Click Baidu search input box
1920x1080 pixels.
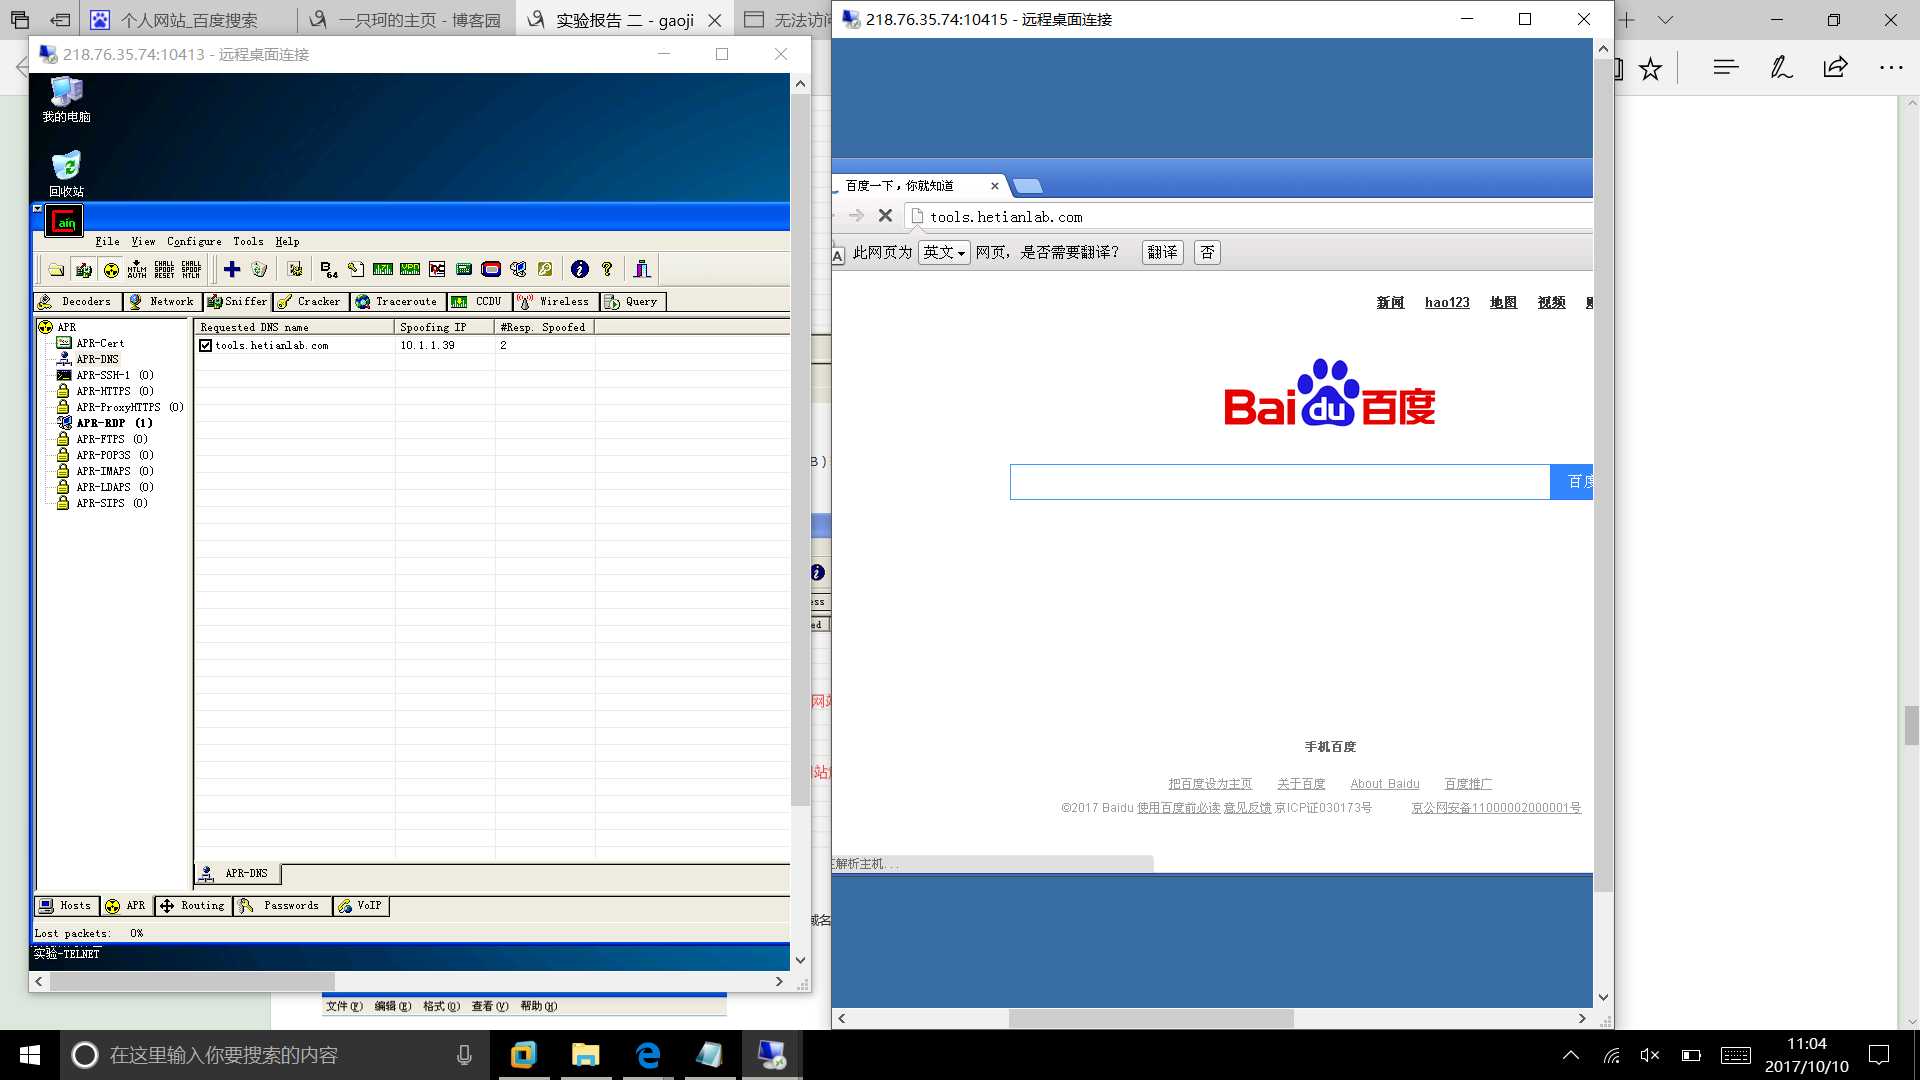pyautogui.click(x=1280, y=482)
